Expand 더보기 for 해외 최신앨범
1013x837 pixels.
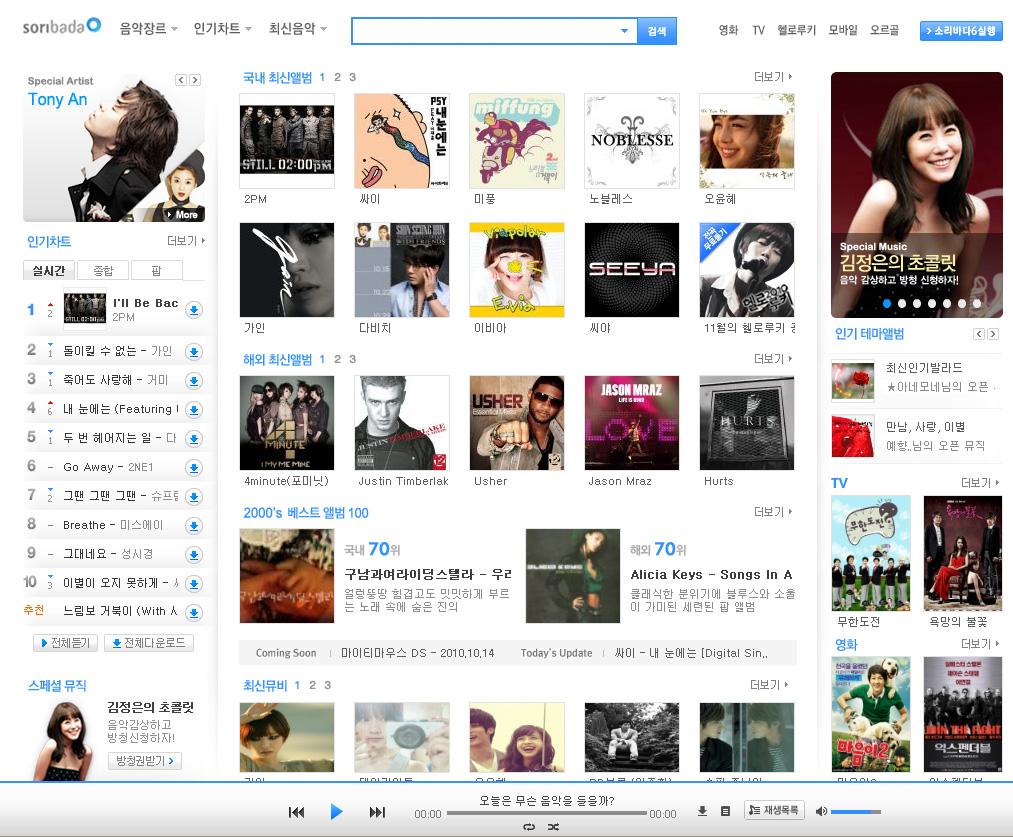pyautogui.click(x=773, y=358)
